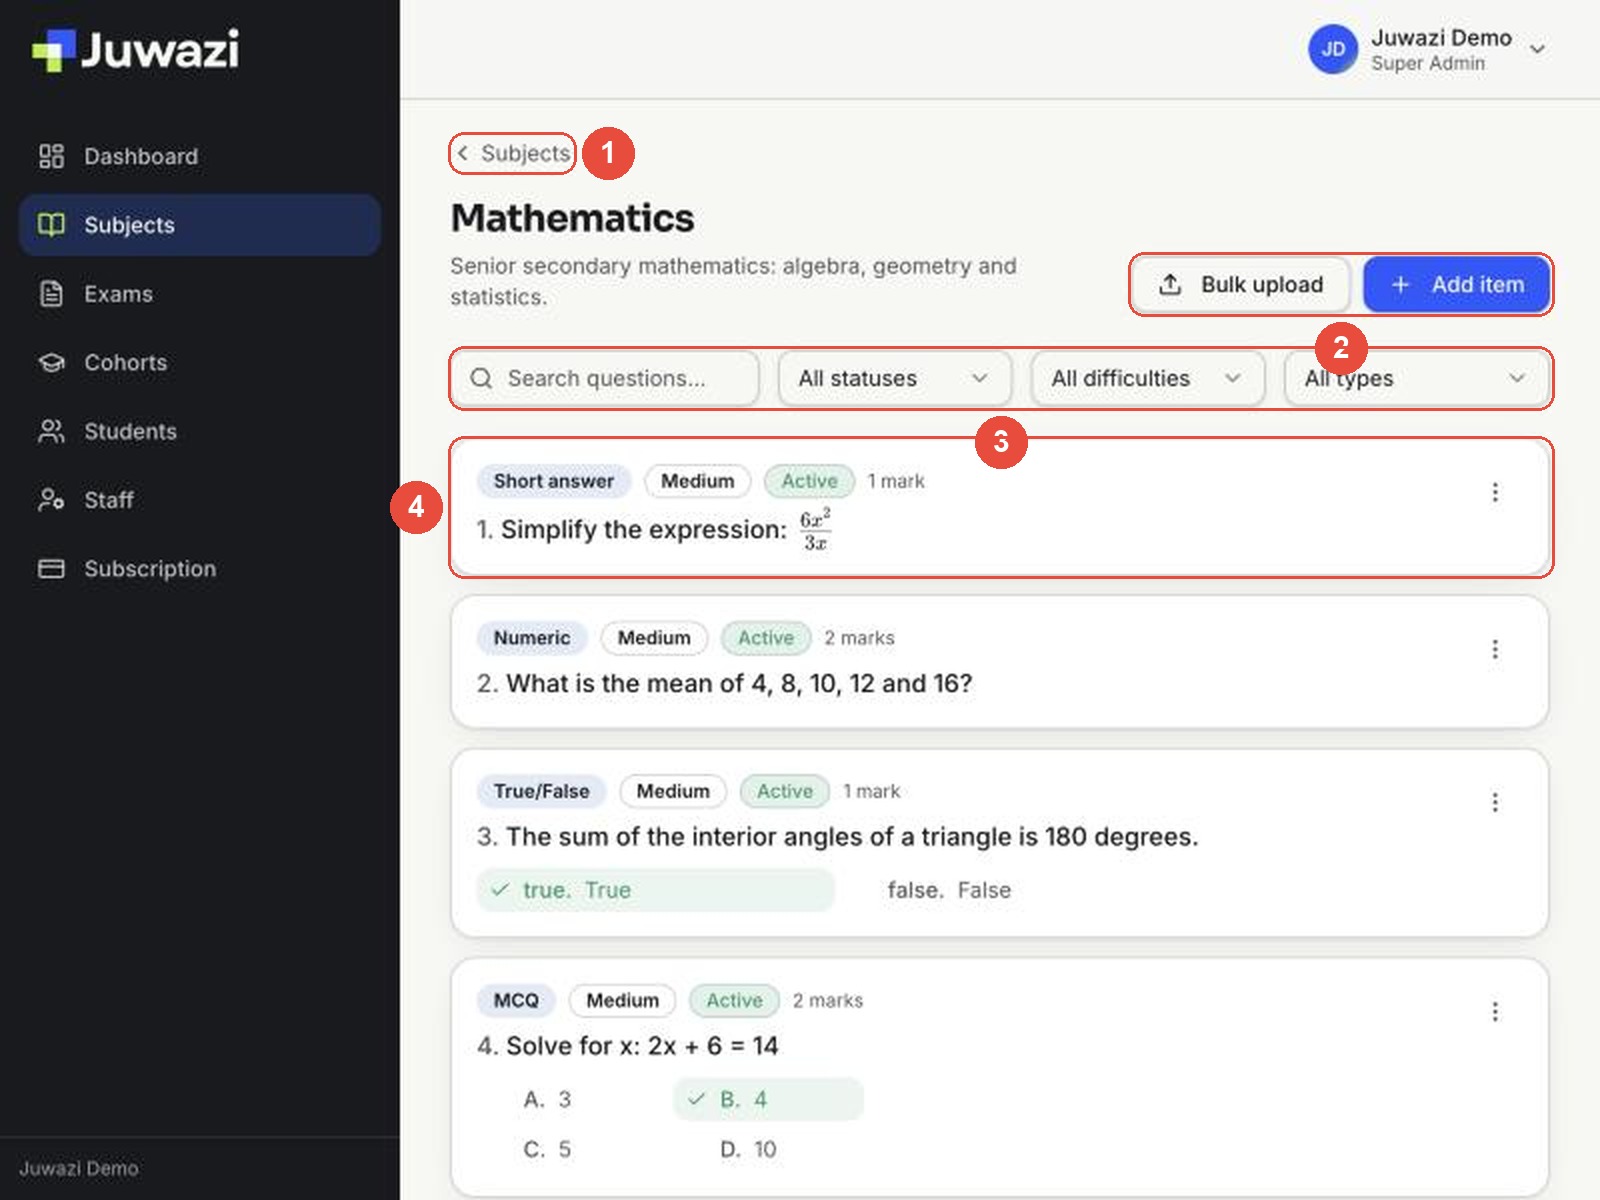Image resolution: width=1600 pixels, height=1200 pixels.
Task: Open the All statuses dropdown
Action: [x=895, y=379]
